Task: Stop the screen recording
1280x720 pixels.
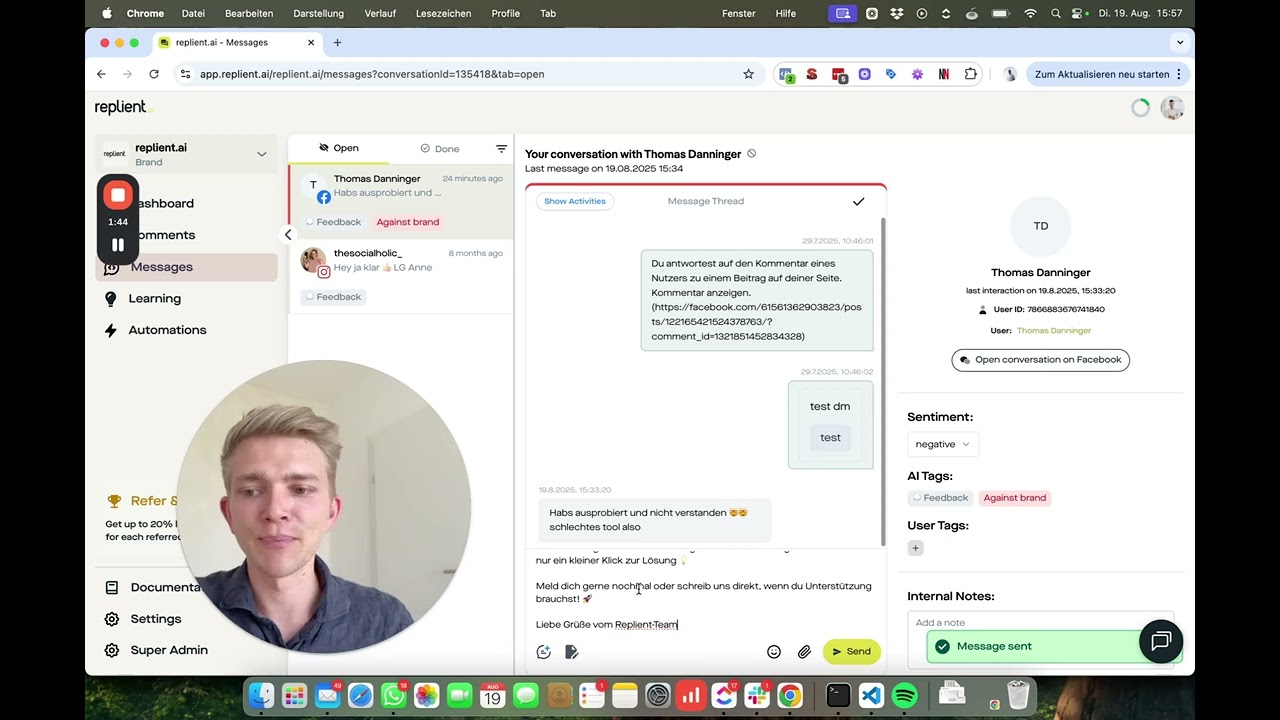Action: pos(118,195)
